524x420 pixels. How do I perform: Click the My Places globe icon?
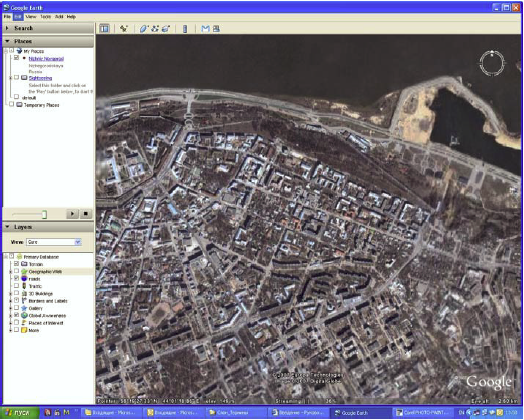pos(19,51)
